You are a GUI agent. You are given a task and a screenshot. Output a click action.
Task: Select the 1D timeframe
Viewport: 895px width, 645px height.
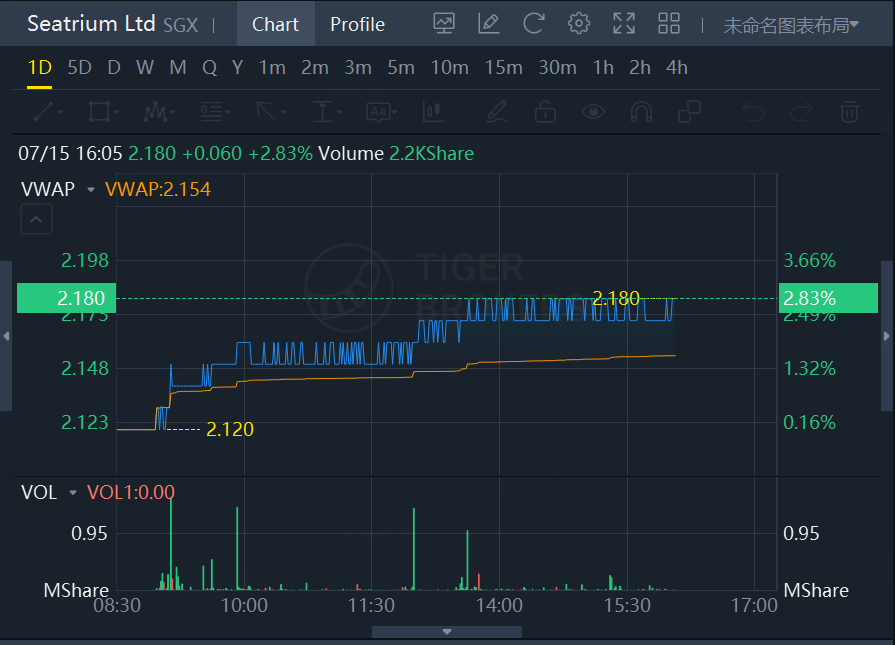tap(39, 68)
